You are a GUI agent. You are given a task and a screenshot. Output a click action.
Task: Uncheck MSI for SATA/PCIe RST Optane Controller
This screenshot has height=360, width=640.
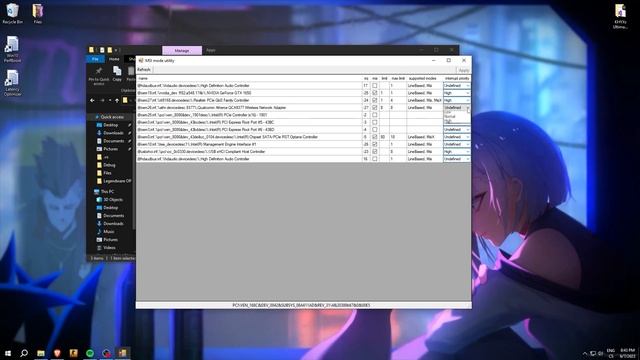click(375, 137)
